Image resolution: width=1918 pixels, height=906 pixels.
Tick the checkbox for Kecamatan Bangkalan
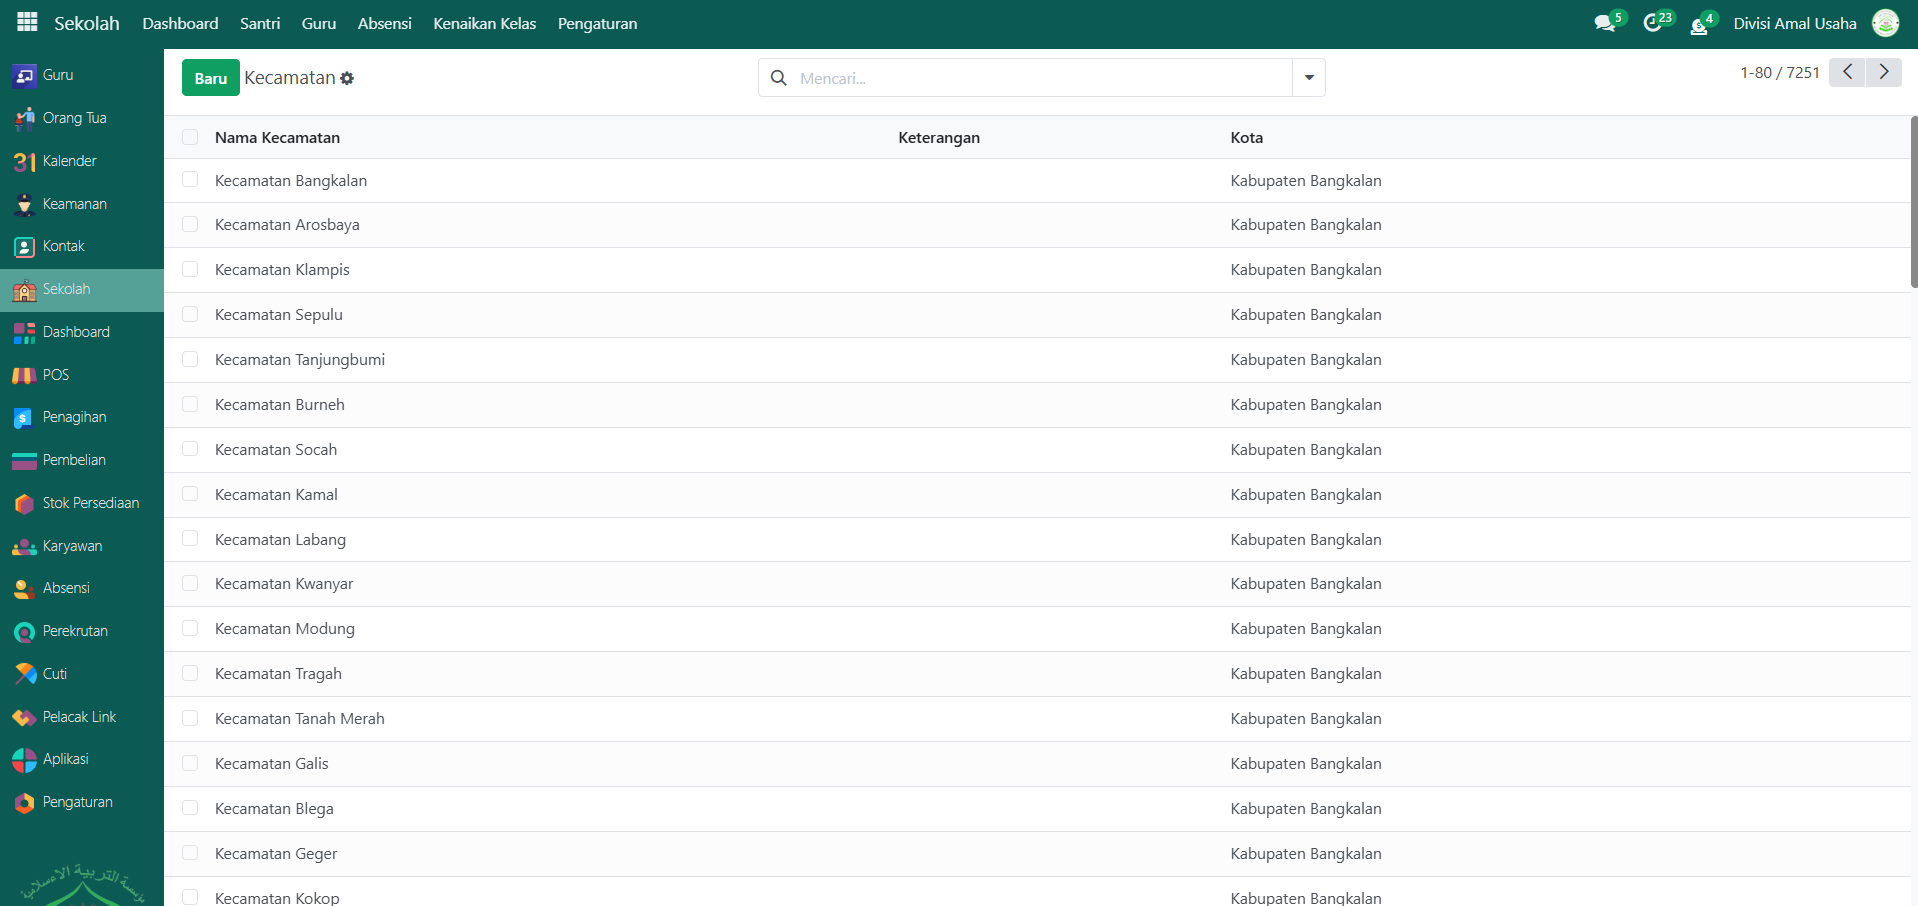[x=190, y=180]
